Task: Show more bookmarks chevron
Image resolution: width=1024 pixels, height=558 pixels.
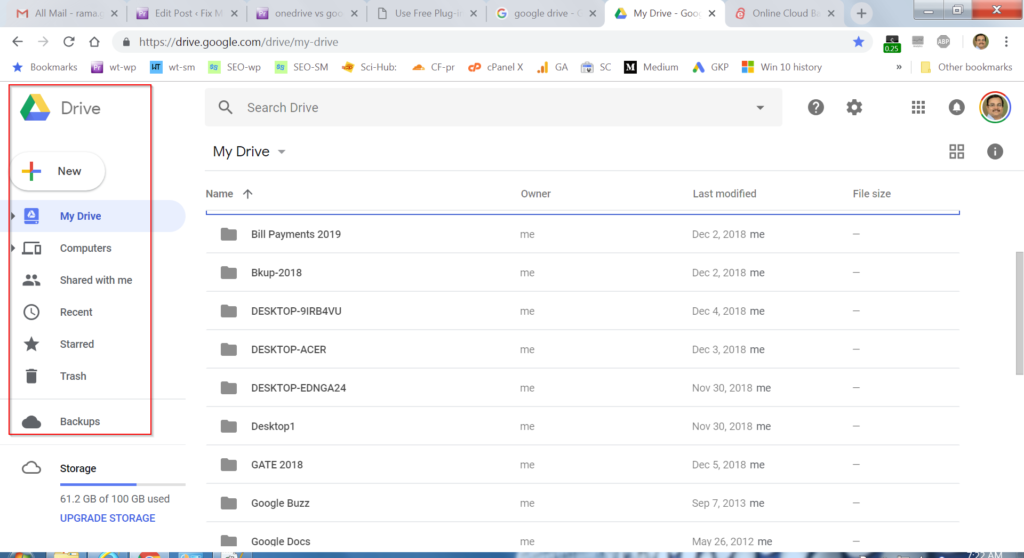Action: pyautogui.click(x=899, y=67)
